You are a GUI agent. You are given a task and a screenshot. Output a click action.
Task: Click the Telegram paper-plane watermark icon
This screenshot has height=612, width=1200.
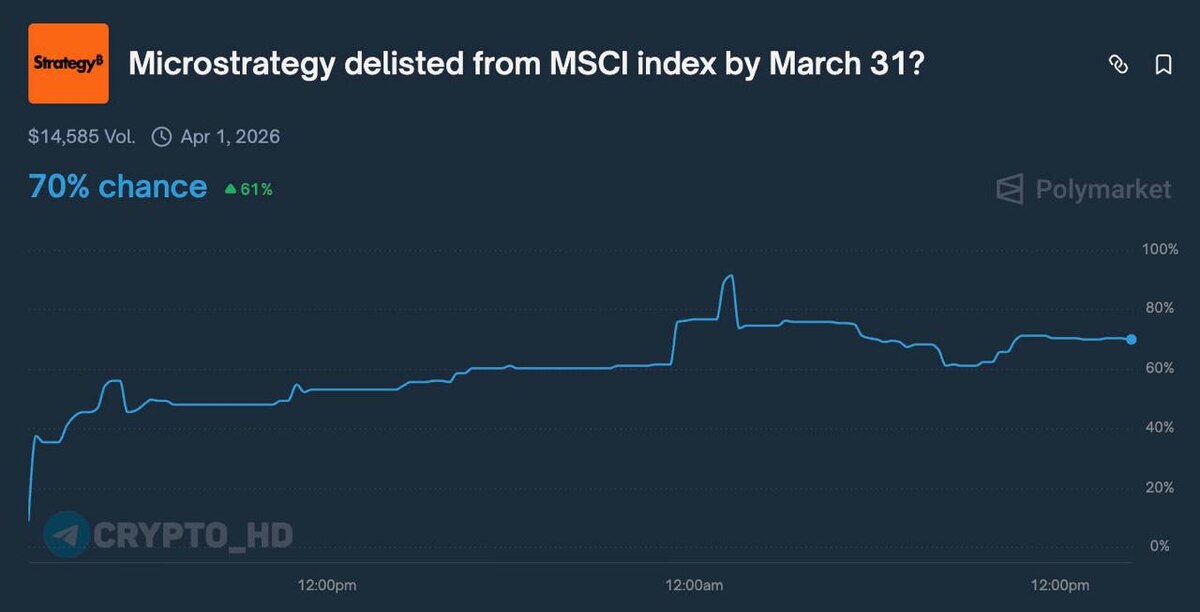click(x=66, y=535)
